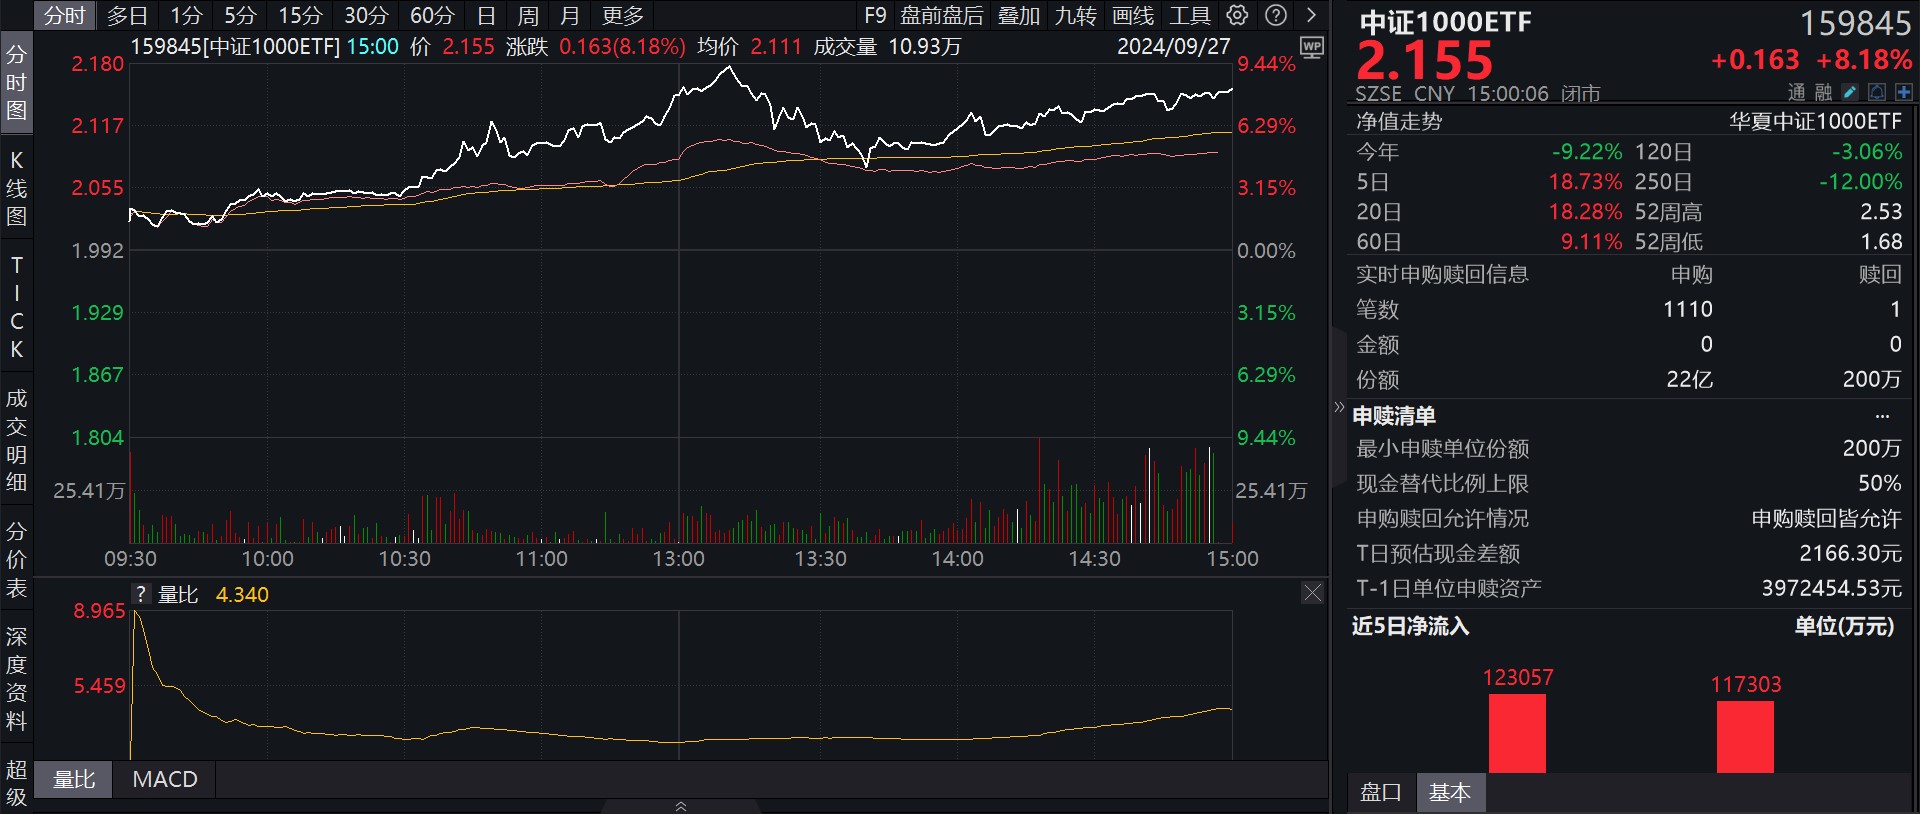This screenshot has width=1920, height=814.
Task: Open the 更多 period dropdown
Action: point(623,16)
